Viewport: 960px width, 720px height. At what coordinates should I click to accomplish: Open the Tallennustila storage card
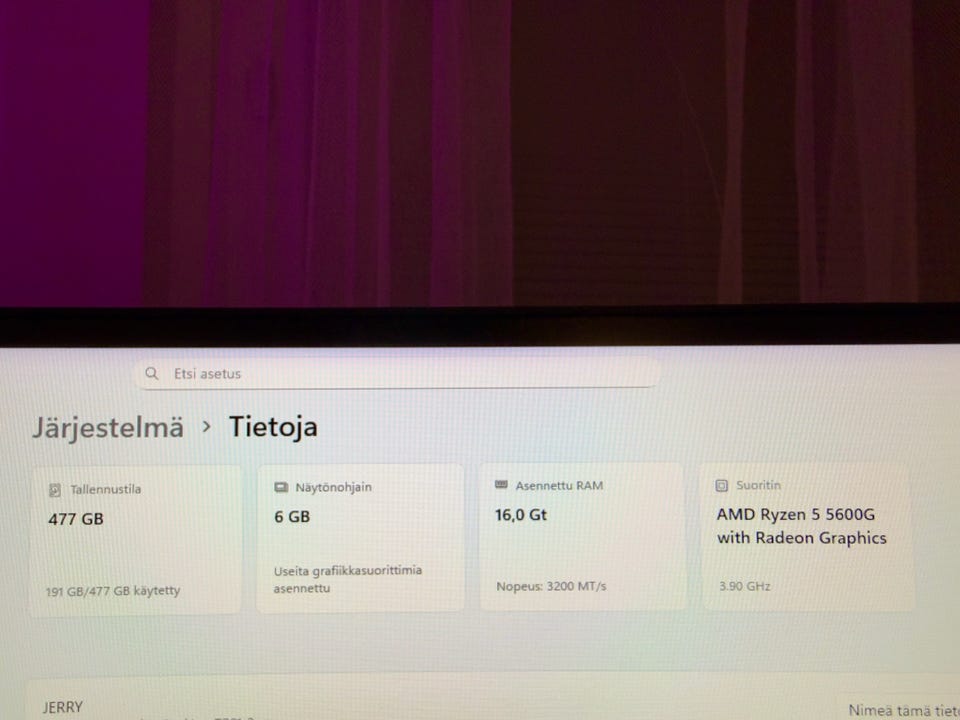tap(136, 541)
